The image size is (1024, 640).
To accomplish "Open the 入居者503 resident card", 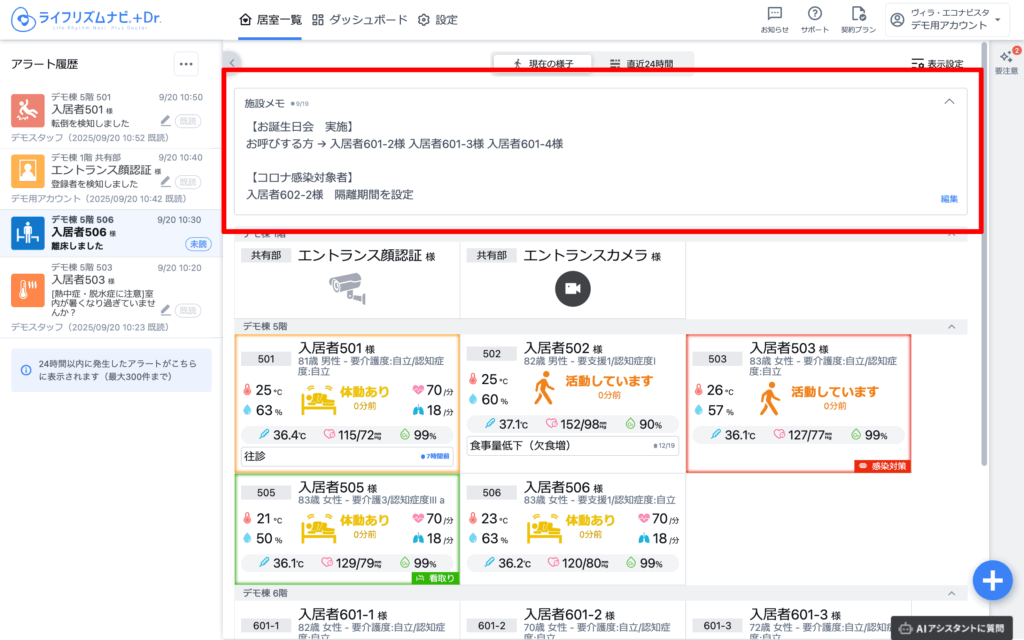I will tap(798, 402).
